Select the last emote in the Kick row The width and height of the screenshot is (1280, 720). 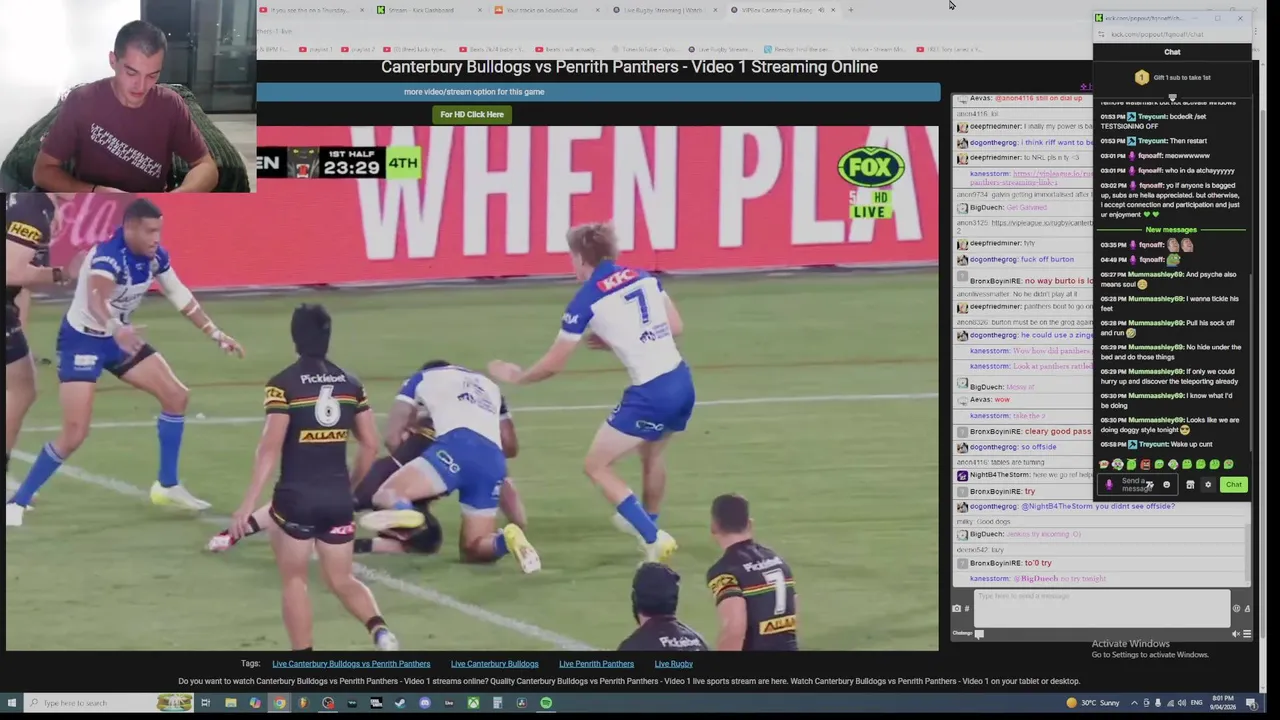pos(1229,465)
